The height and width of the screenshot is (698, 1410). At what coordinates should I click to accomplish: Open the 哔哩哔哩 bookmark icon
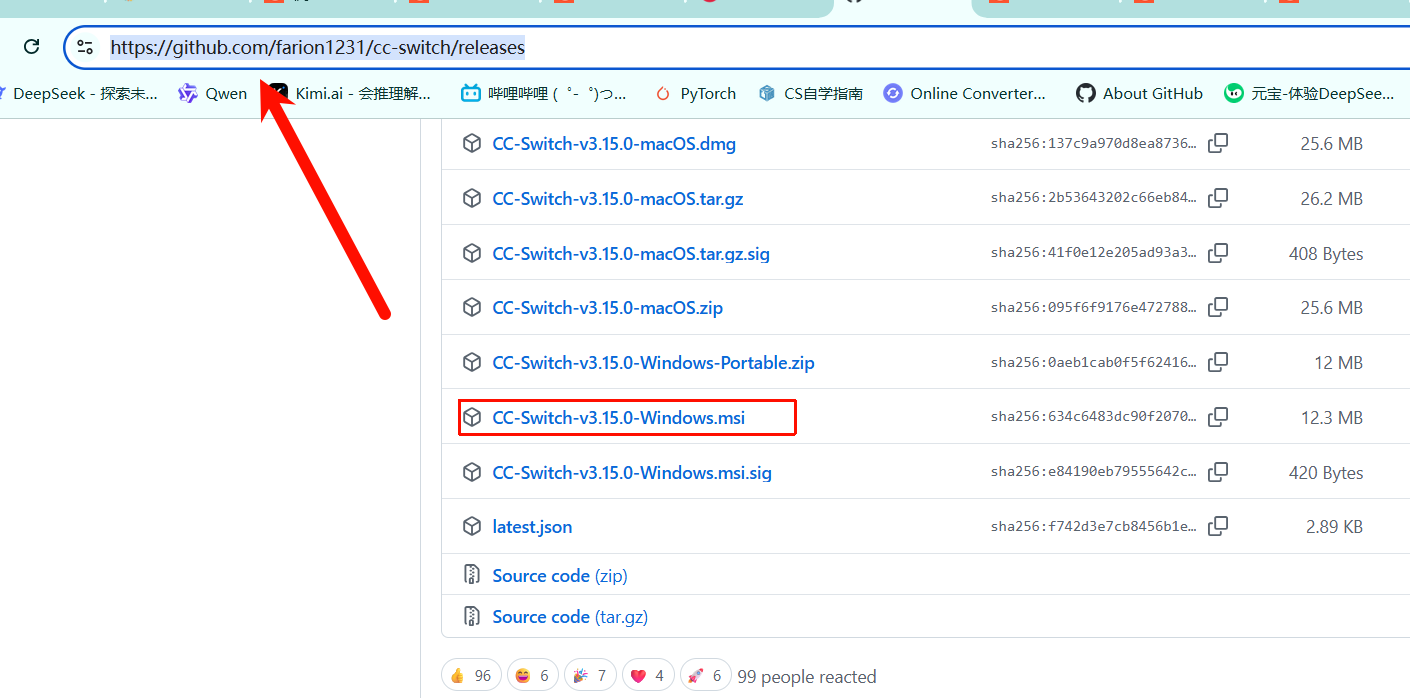click(471, 93)
